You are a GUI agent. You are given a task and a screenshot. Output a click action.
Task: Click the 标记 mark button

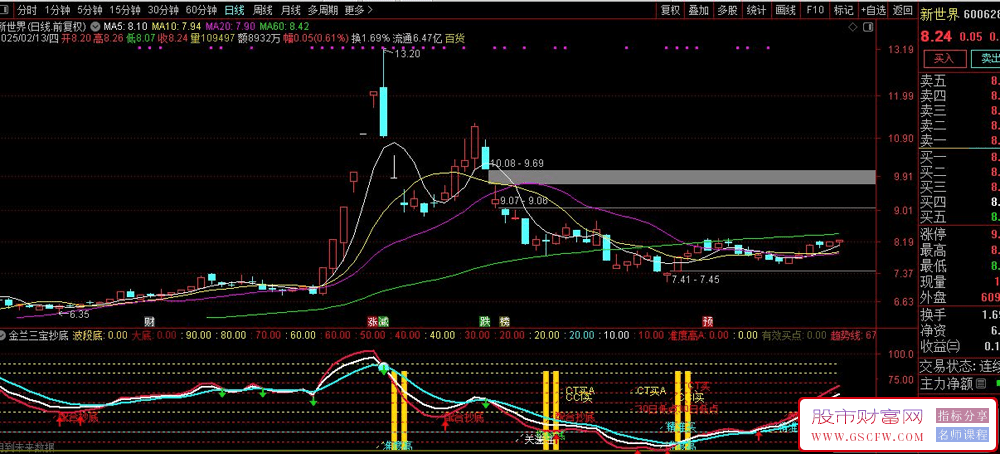(843, 10)
